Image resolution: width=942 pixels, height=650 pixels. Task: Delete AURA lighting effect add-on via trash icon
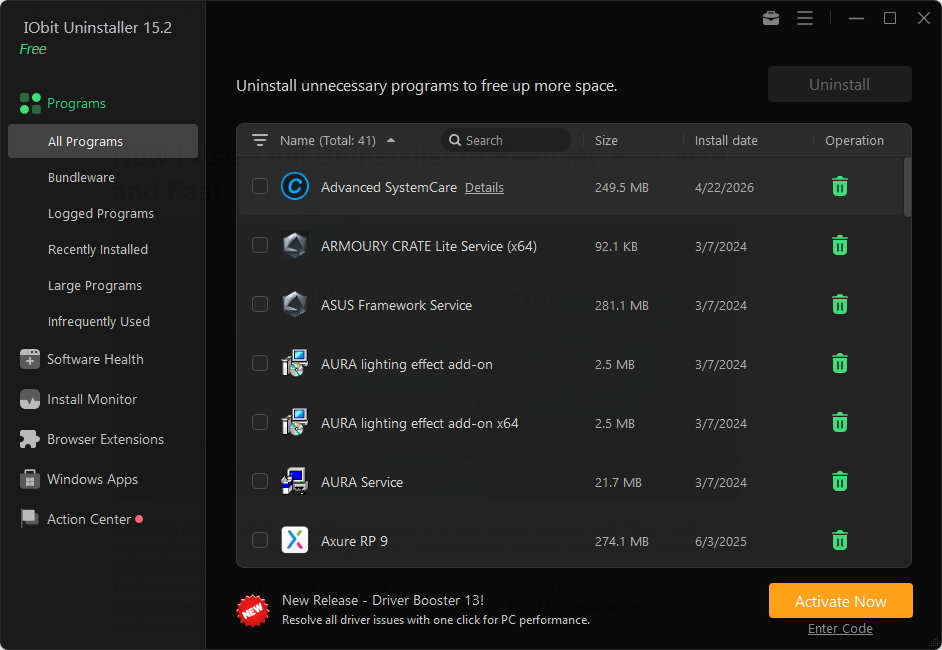coord(839,363)
